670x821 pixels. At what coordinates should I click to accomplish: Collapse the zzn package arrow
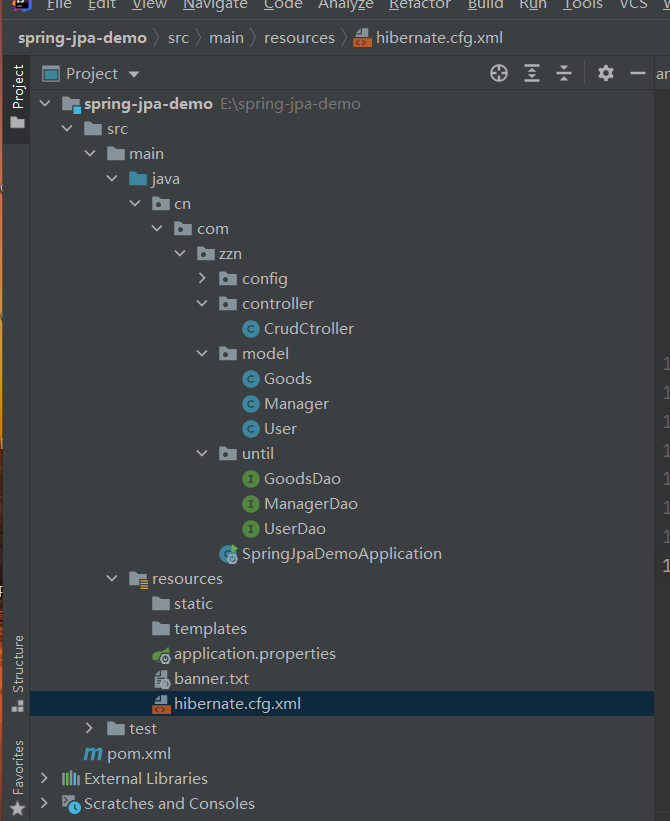pyautogui.click(x=180, y=253)
